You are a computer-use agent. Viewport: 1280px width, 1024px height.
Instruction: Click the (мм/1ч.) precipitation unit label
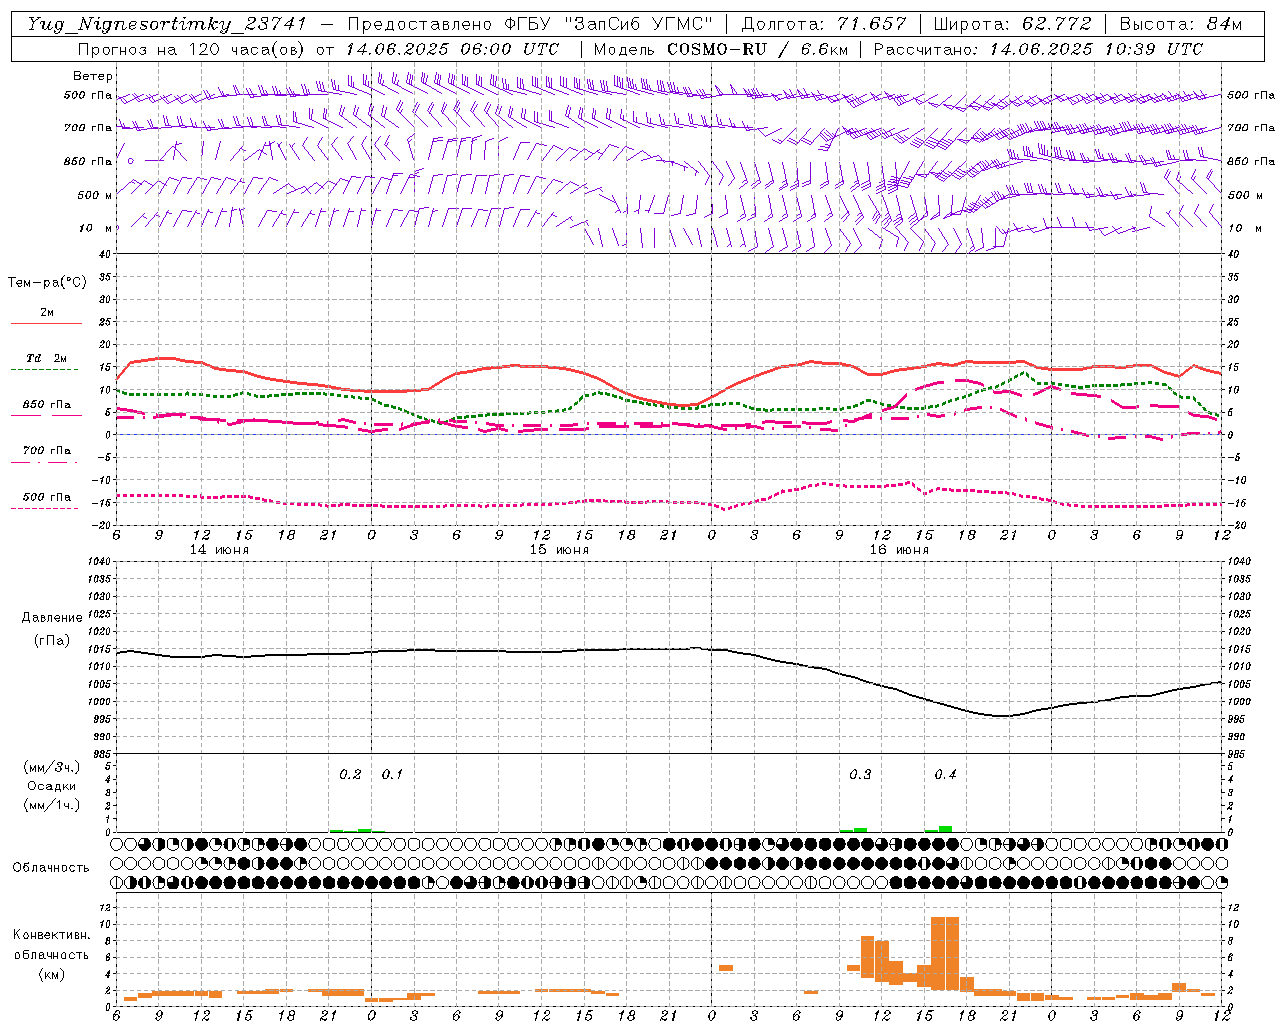point(52,805)
